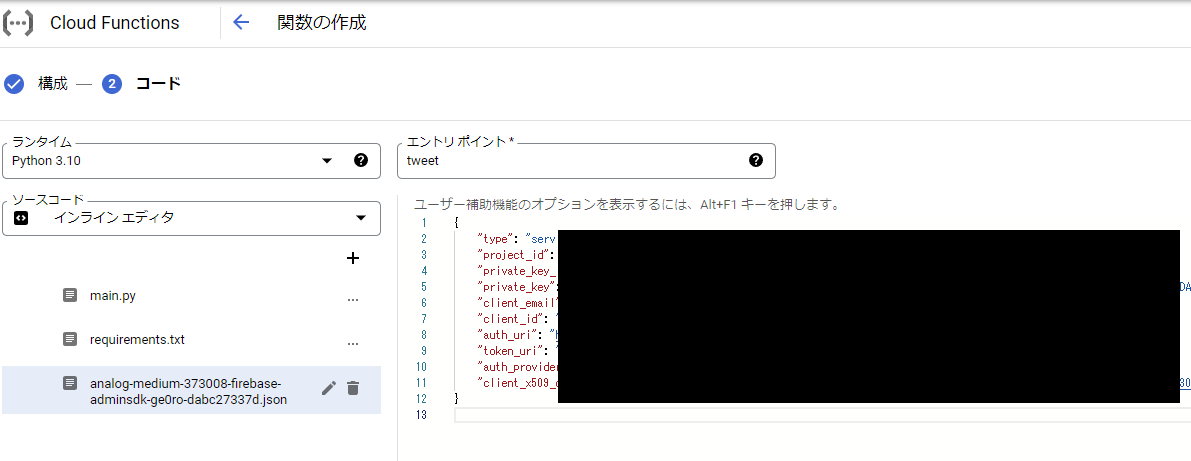This screenshot has width=1191, height=461.
Task: Click the "client_email" key in editor
Action: [517, 303]
